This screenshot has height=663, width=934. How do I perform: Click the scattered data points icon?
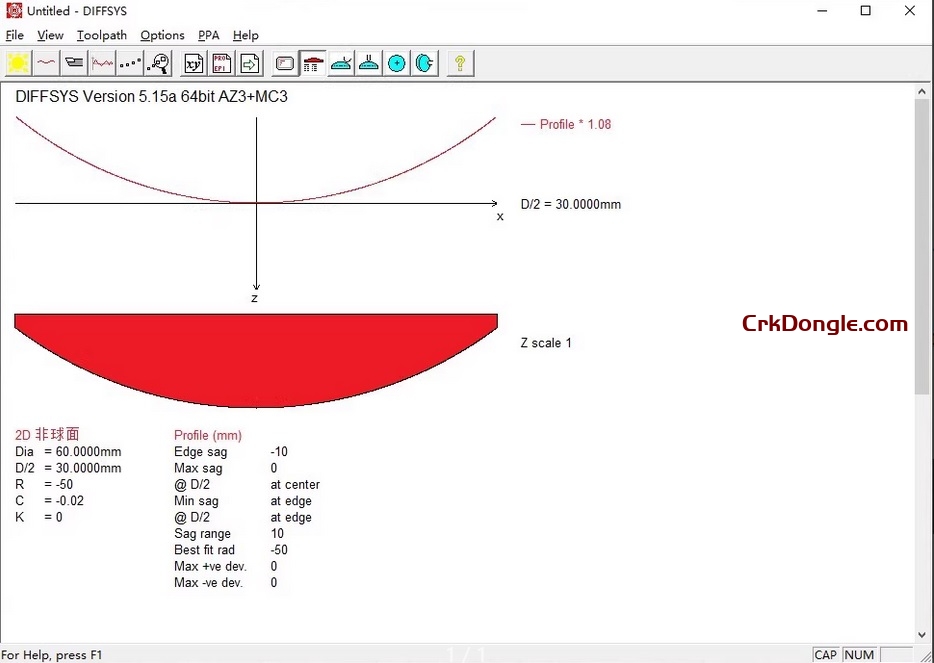129,62
